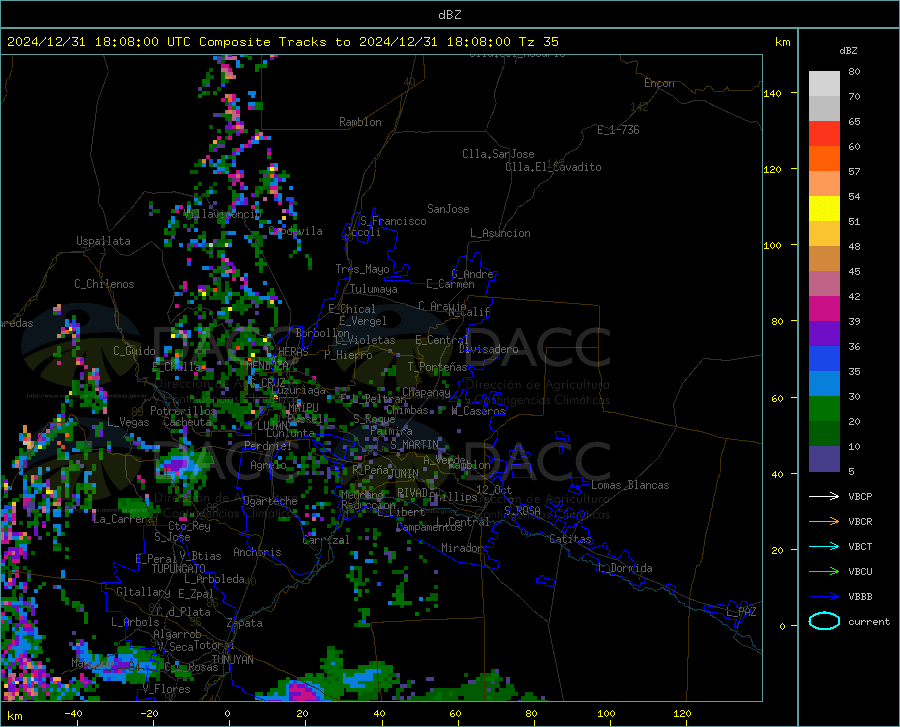Click the Tres_Mayo map label
This screenshot has height=727, width=900.
(x=362, y=269)
